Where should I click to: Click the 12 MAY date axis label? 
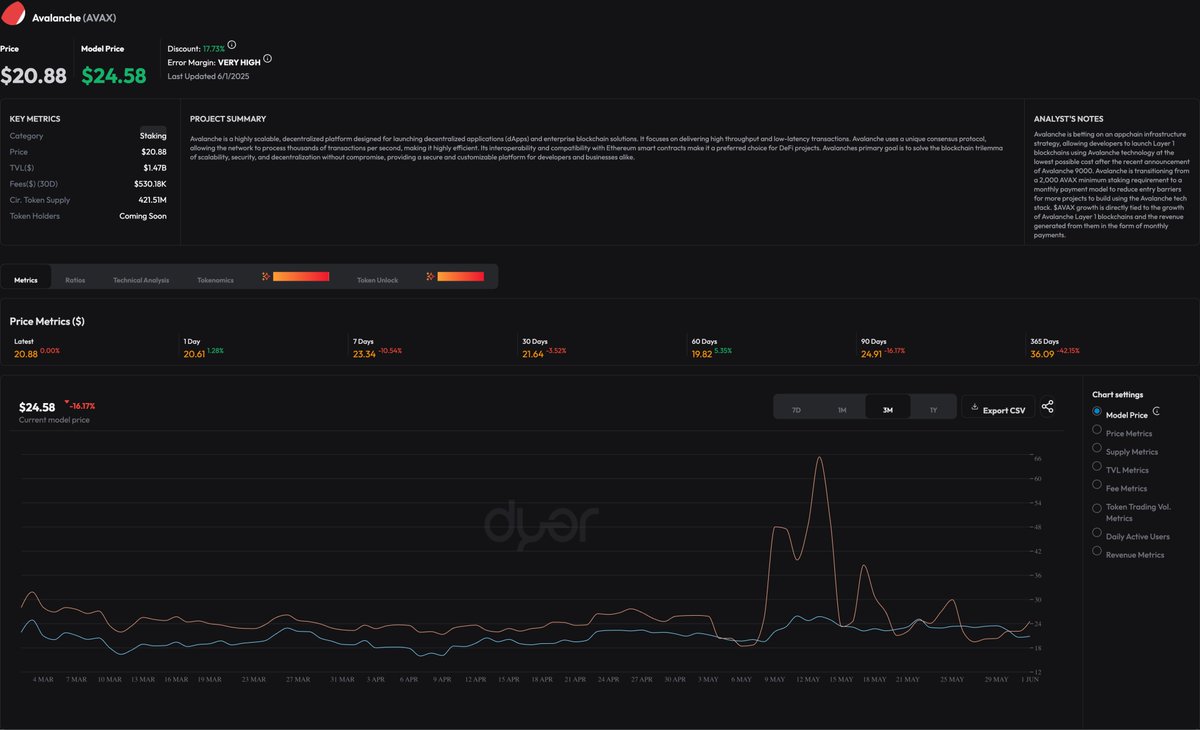pyautogui.click(x=807, y=680)
